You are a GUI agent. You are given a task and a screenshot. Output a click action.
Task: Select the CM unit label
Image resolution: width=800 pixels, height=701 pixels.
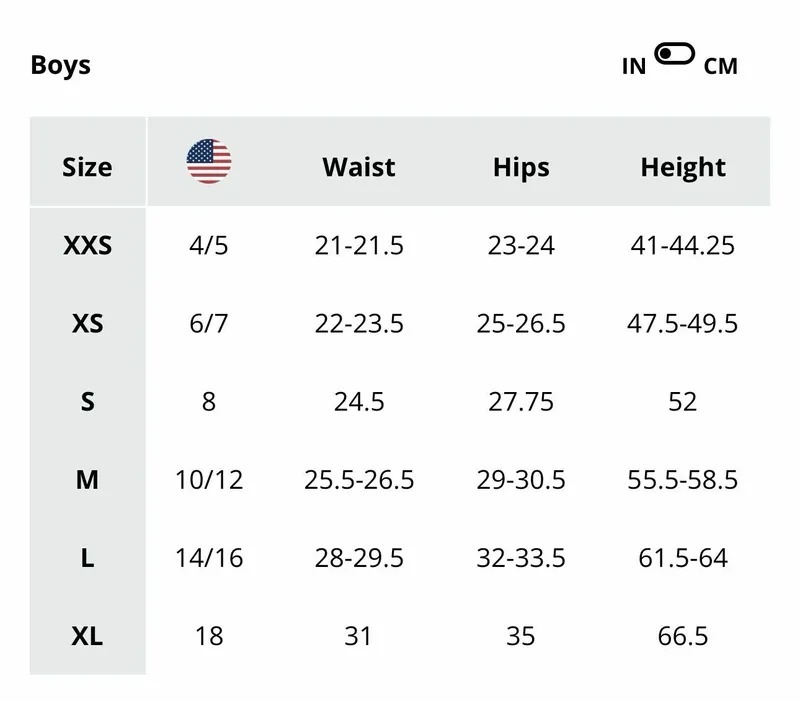(720, 66)
